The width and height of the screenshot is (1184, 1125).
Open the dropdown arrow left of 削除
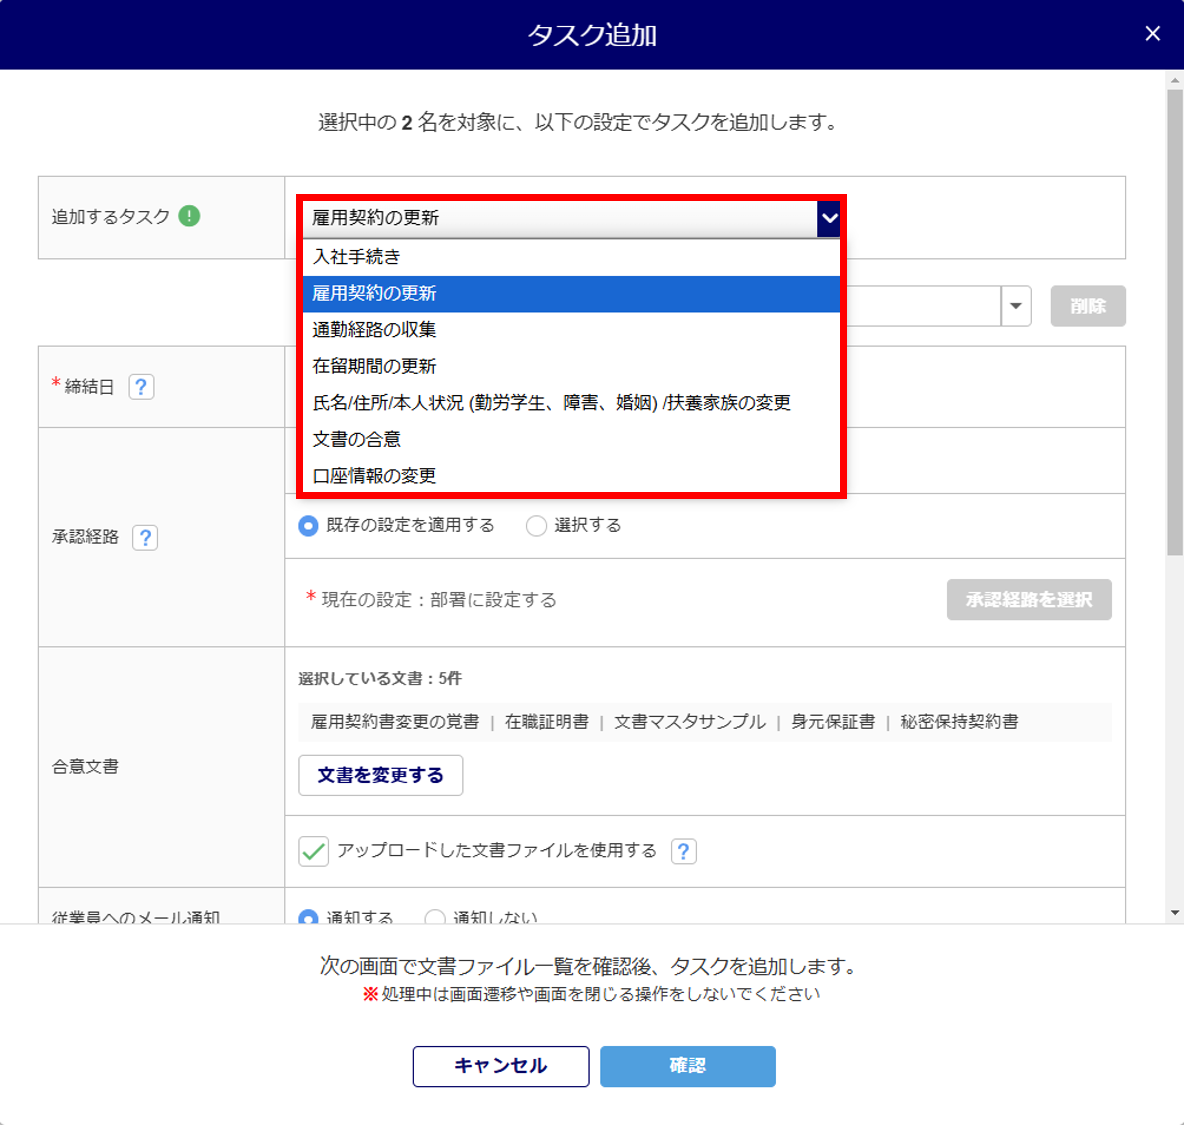[1016, 306]
